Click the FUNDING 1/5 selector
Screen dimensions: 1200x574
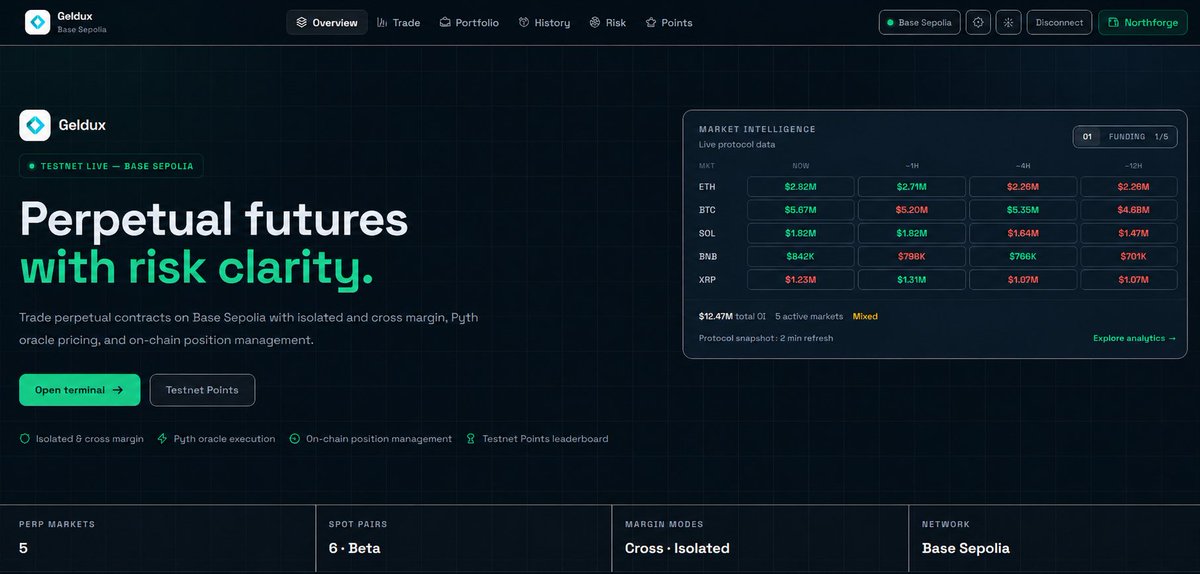click(x=1138, y=136)
